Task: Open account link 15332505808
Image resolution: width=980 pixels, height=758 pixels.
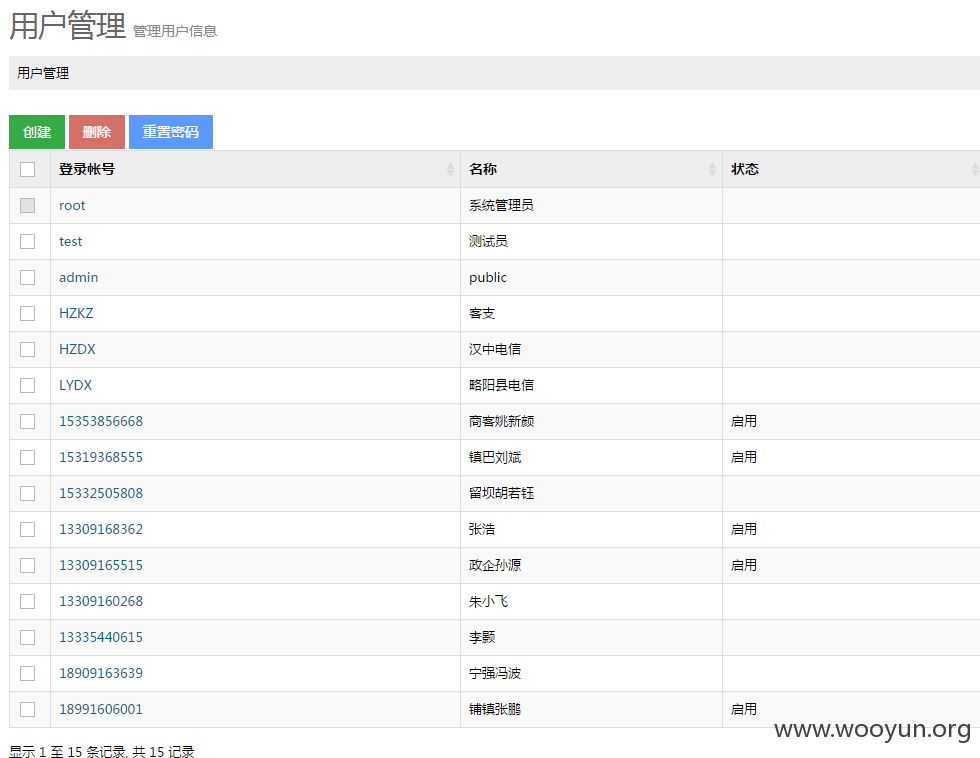Action: [x=101, y=494]
